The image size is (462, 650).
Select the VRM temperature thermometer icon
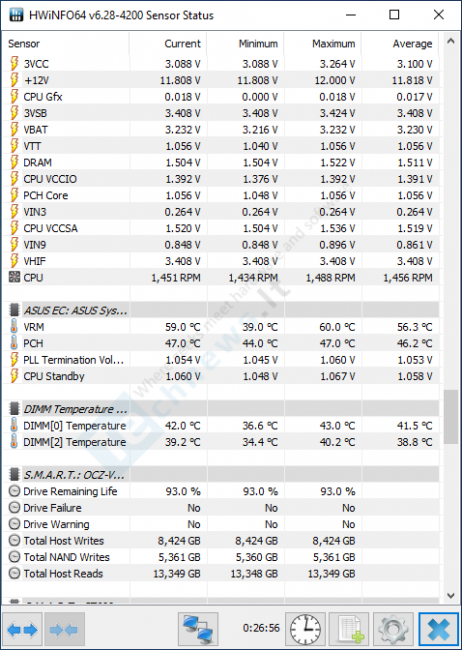(14, 327)
